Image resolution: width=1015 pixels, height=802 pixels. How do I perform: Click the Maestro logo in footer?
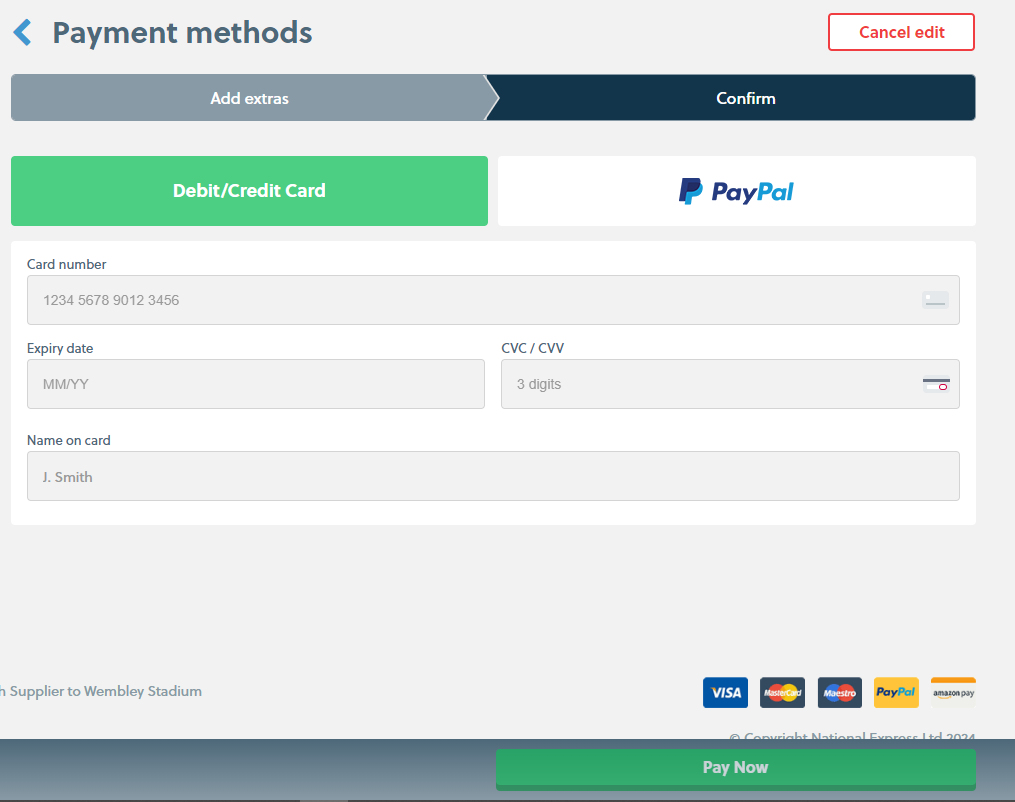[x=839, y=692]
